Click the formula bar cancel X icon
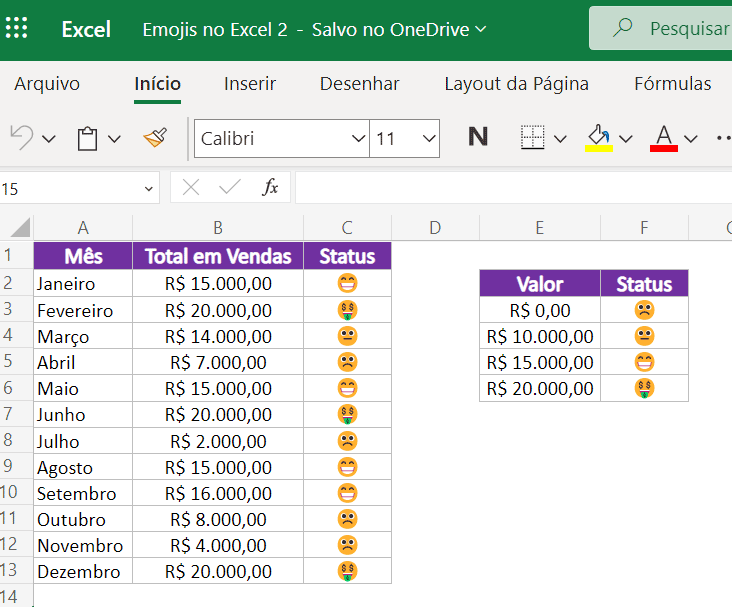This screenshot has height=607, width=732. coord(192,187)
